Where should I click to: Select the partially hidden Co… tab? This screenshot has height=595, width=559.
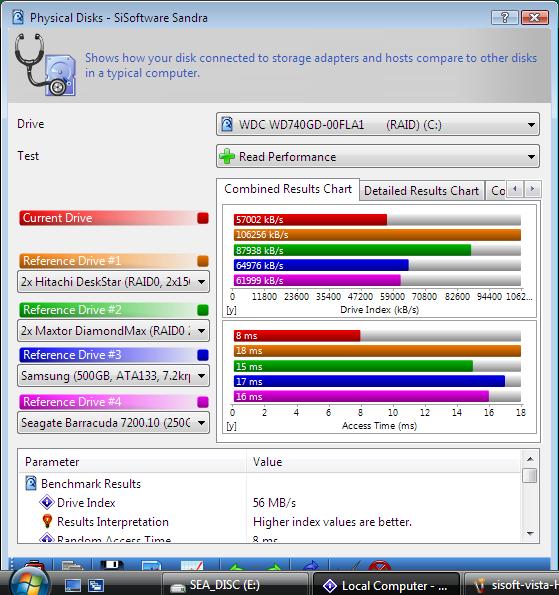497,190
